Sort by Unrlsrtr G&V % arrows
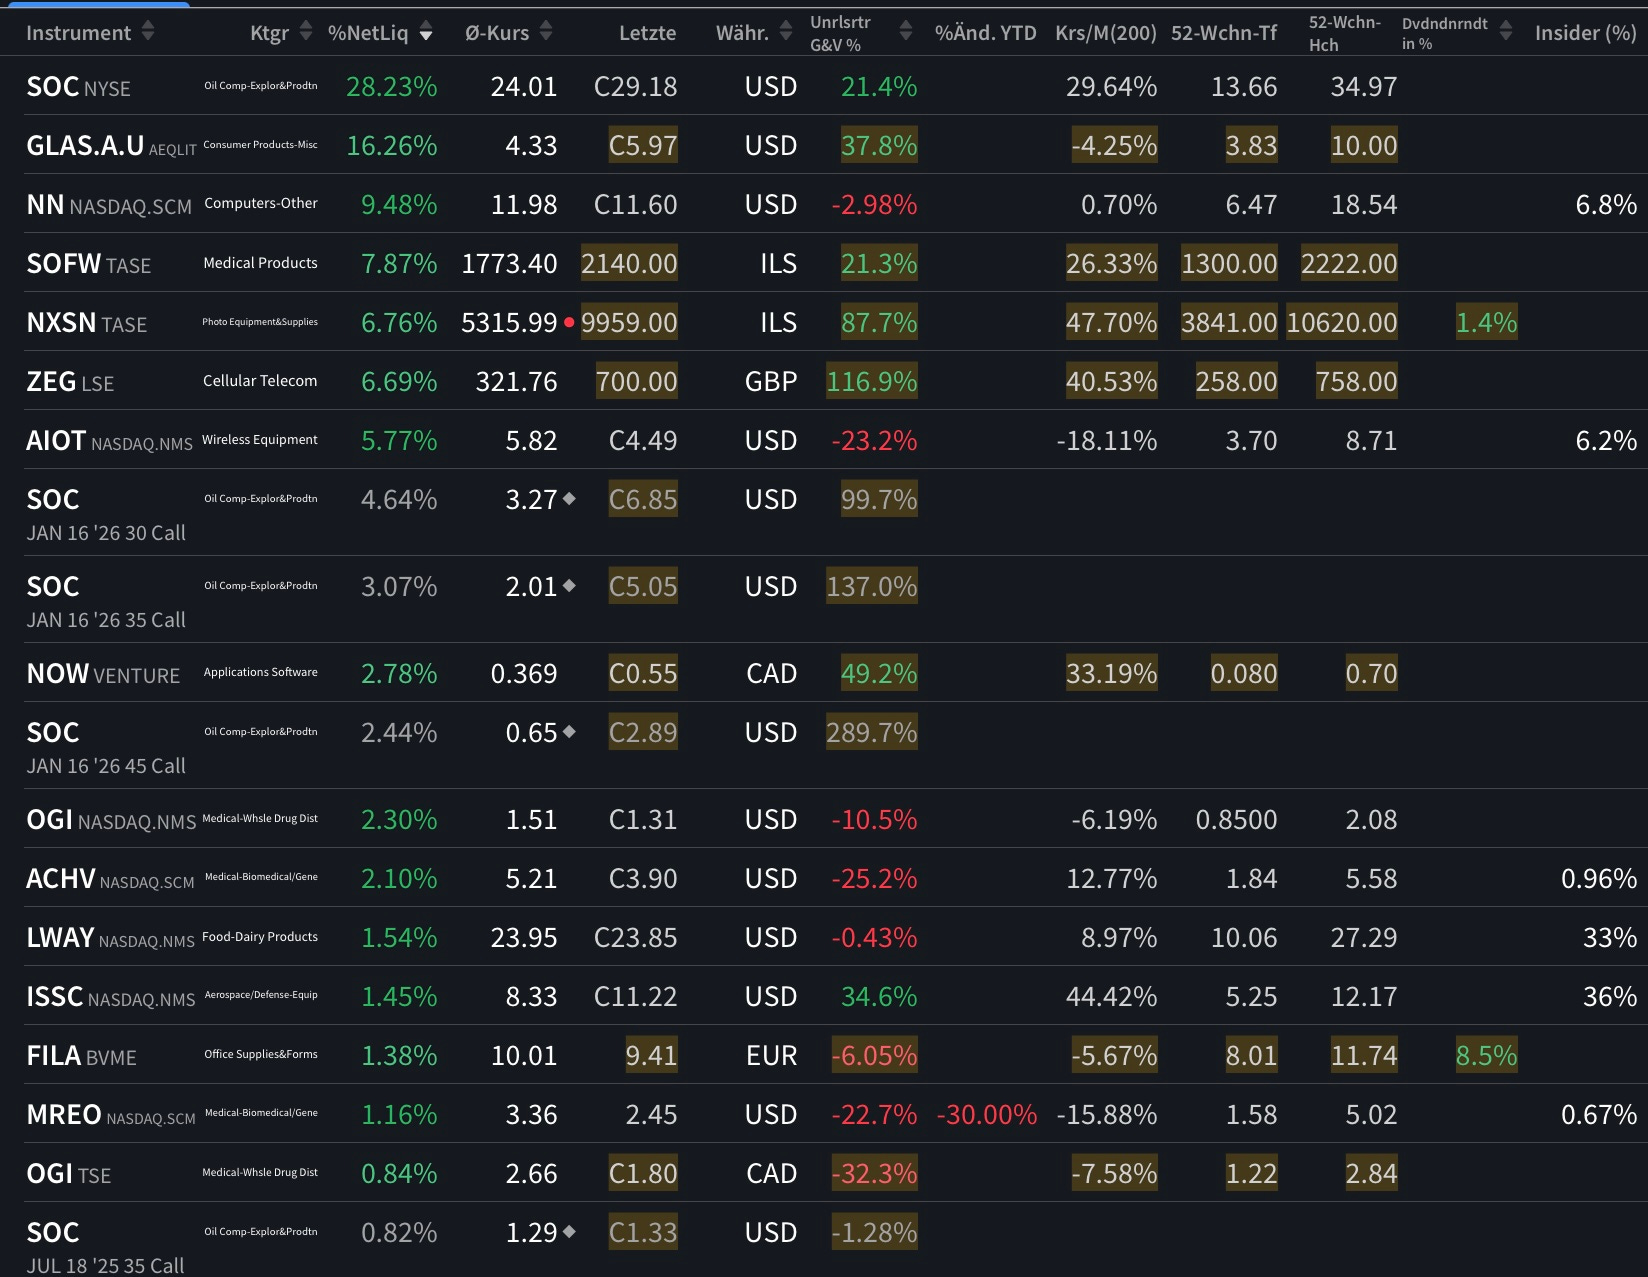 [906, 32]
